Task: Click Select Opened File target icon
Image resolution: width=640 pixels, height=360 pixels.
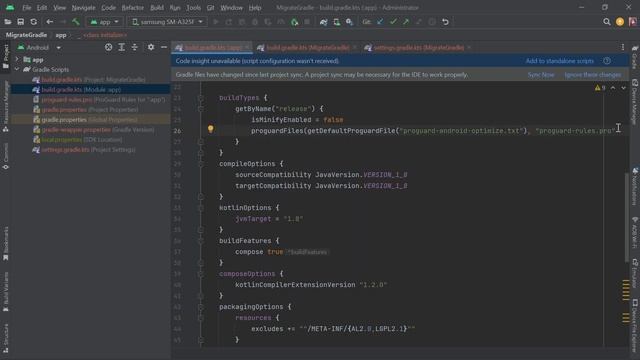Action: coord(109,47)
